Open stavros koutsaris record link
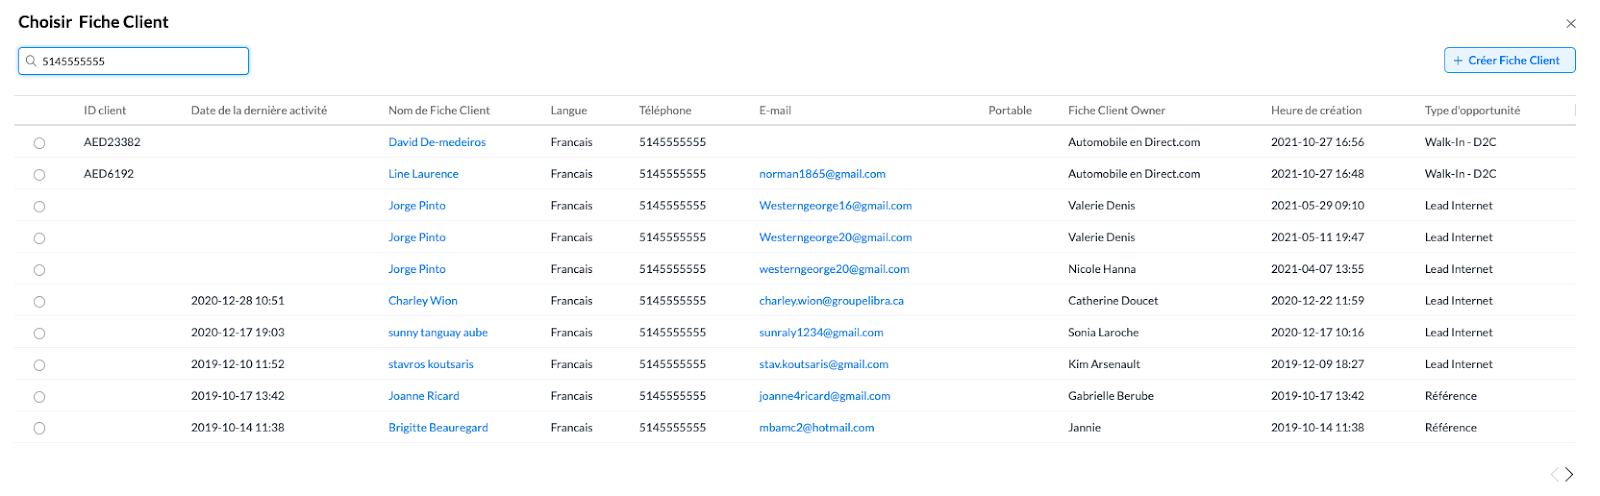 tap(431, 365)
